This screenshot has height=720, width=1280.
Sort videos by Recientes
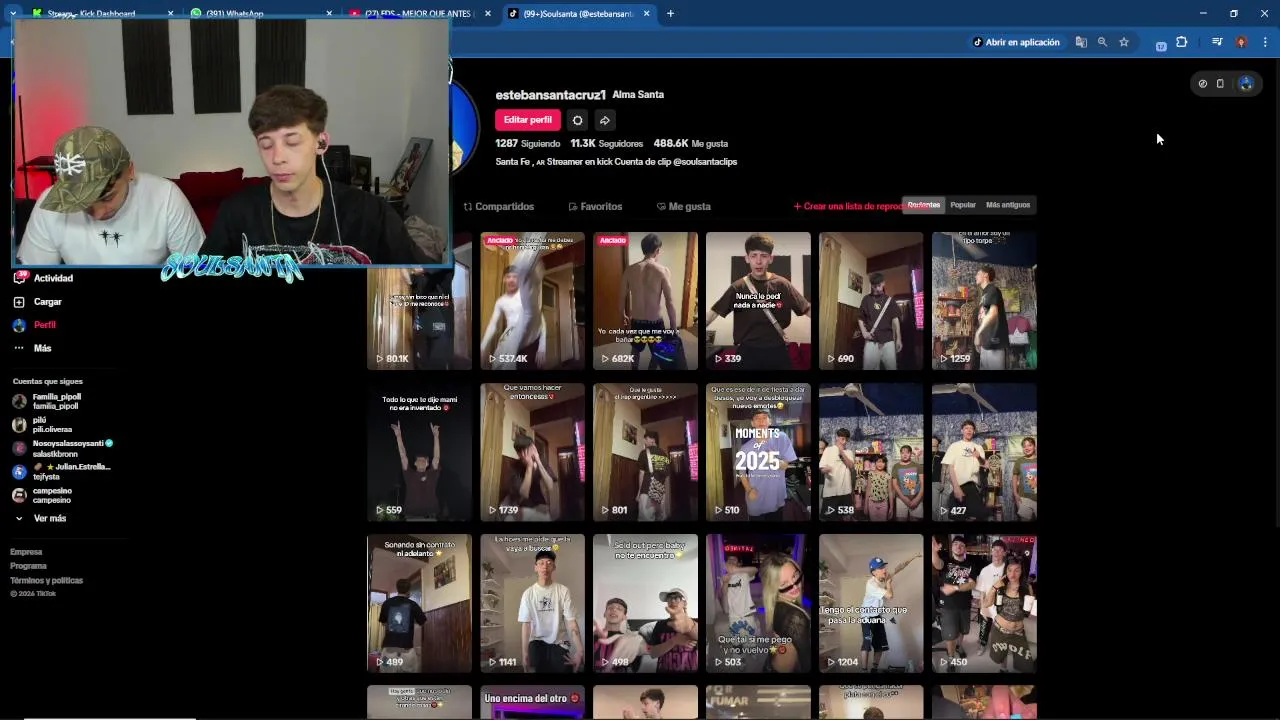coord(923,205)
